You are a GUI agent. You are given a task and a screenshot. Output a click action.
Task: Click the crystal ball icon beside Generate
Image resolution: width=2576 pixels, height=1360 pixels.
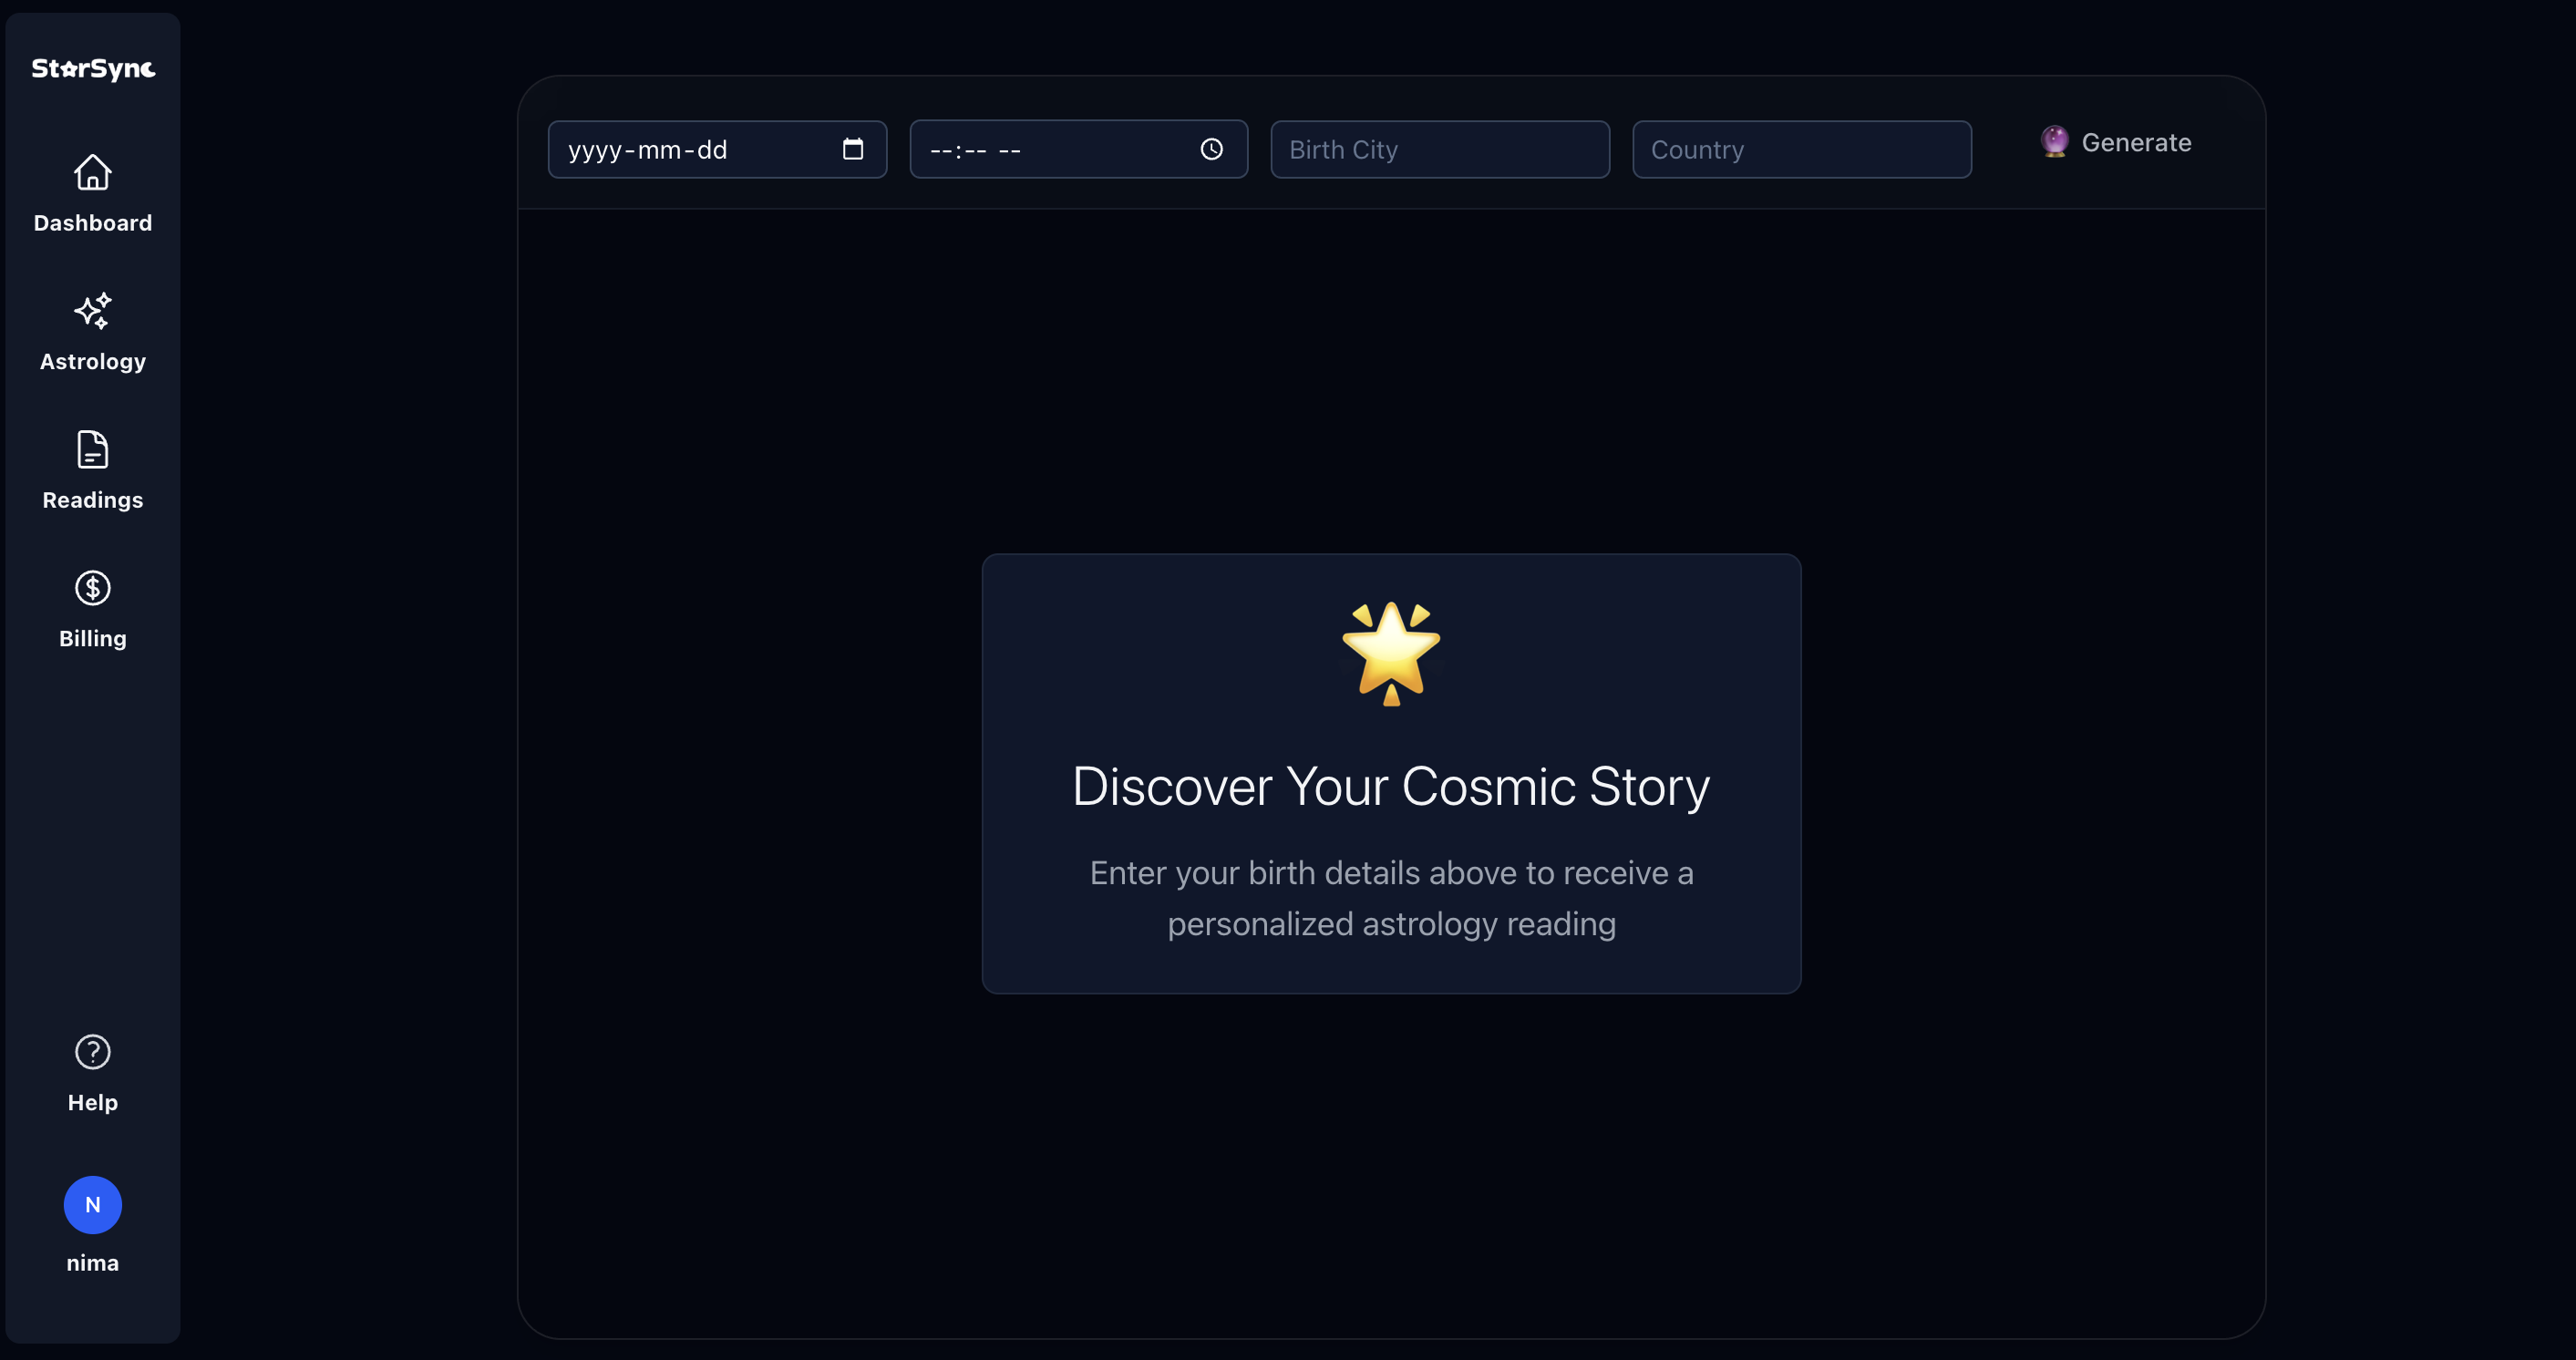(2054, 142)
